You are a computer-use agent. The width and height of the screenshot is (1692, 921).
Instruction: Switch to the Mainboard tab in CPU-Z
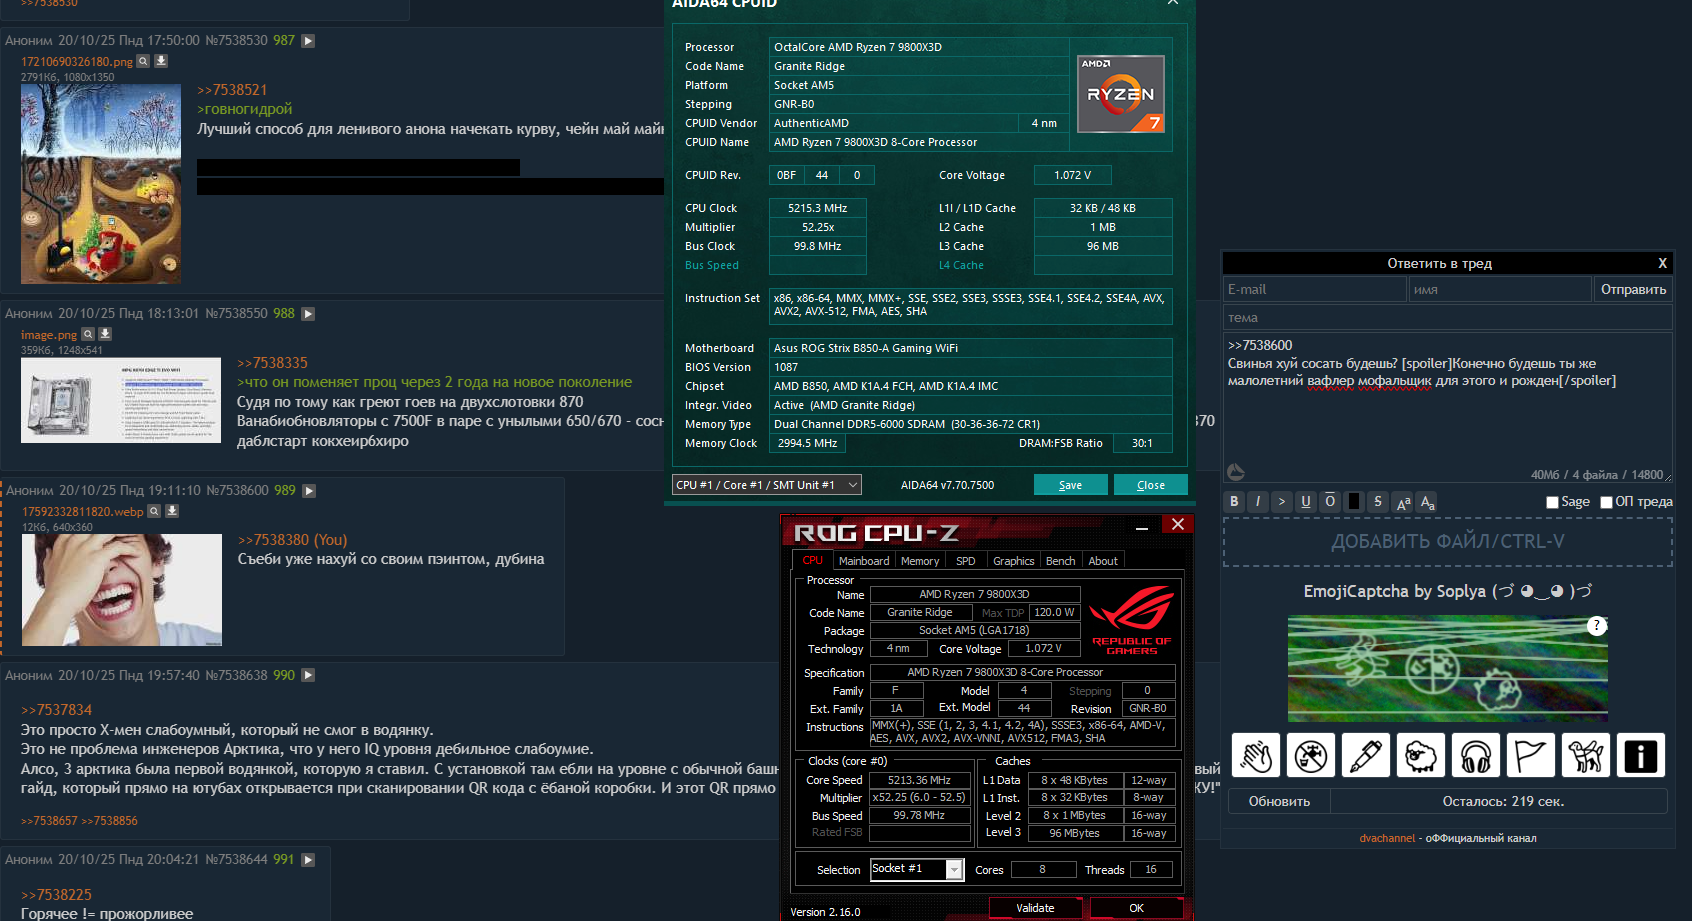[x=864, y=561]
